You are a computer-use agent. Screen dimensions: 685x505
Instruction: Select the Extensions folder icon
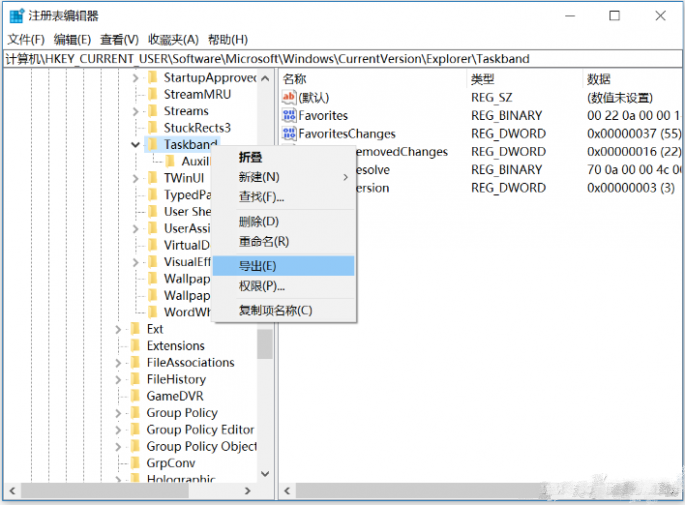[x=135, y=345]
